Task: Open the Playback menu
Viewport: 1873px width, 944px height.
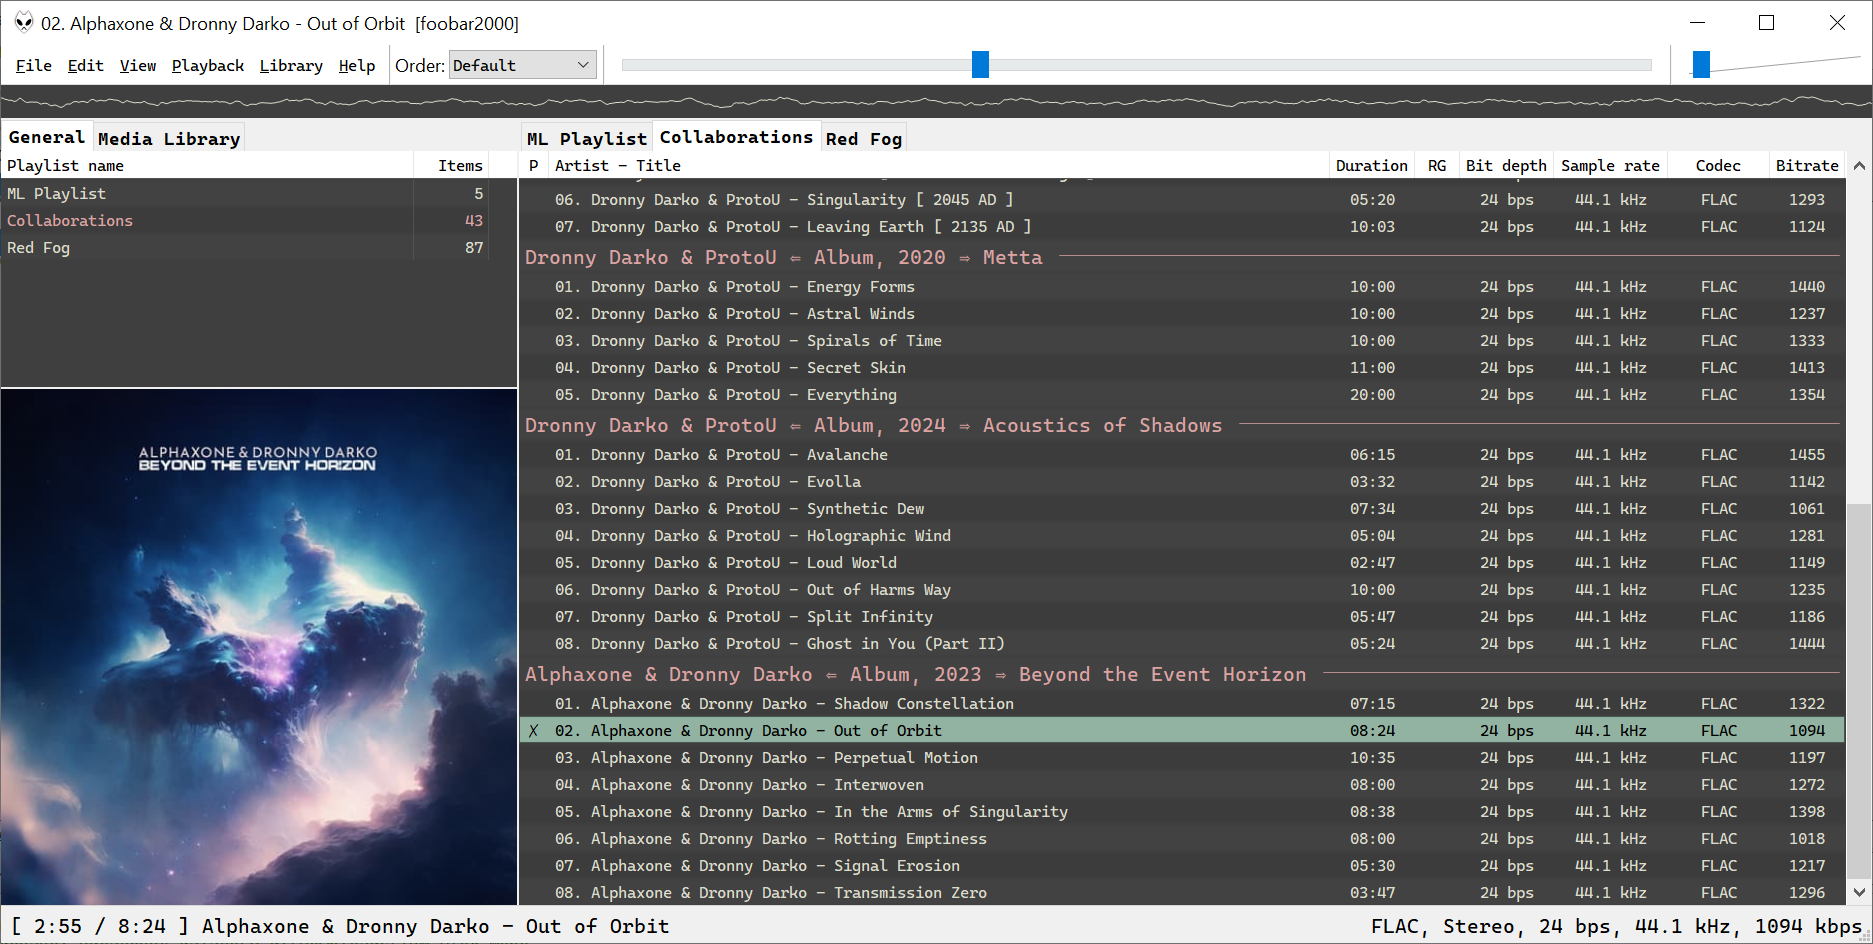Action: (208, 66)
